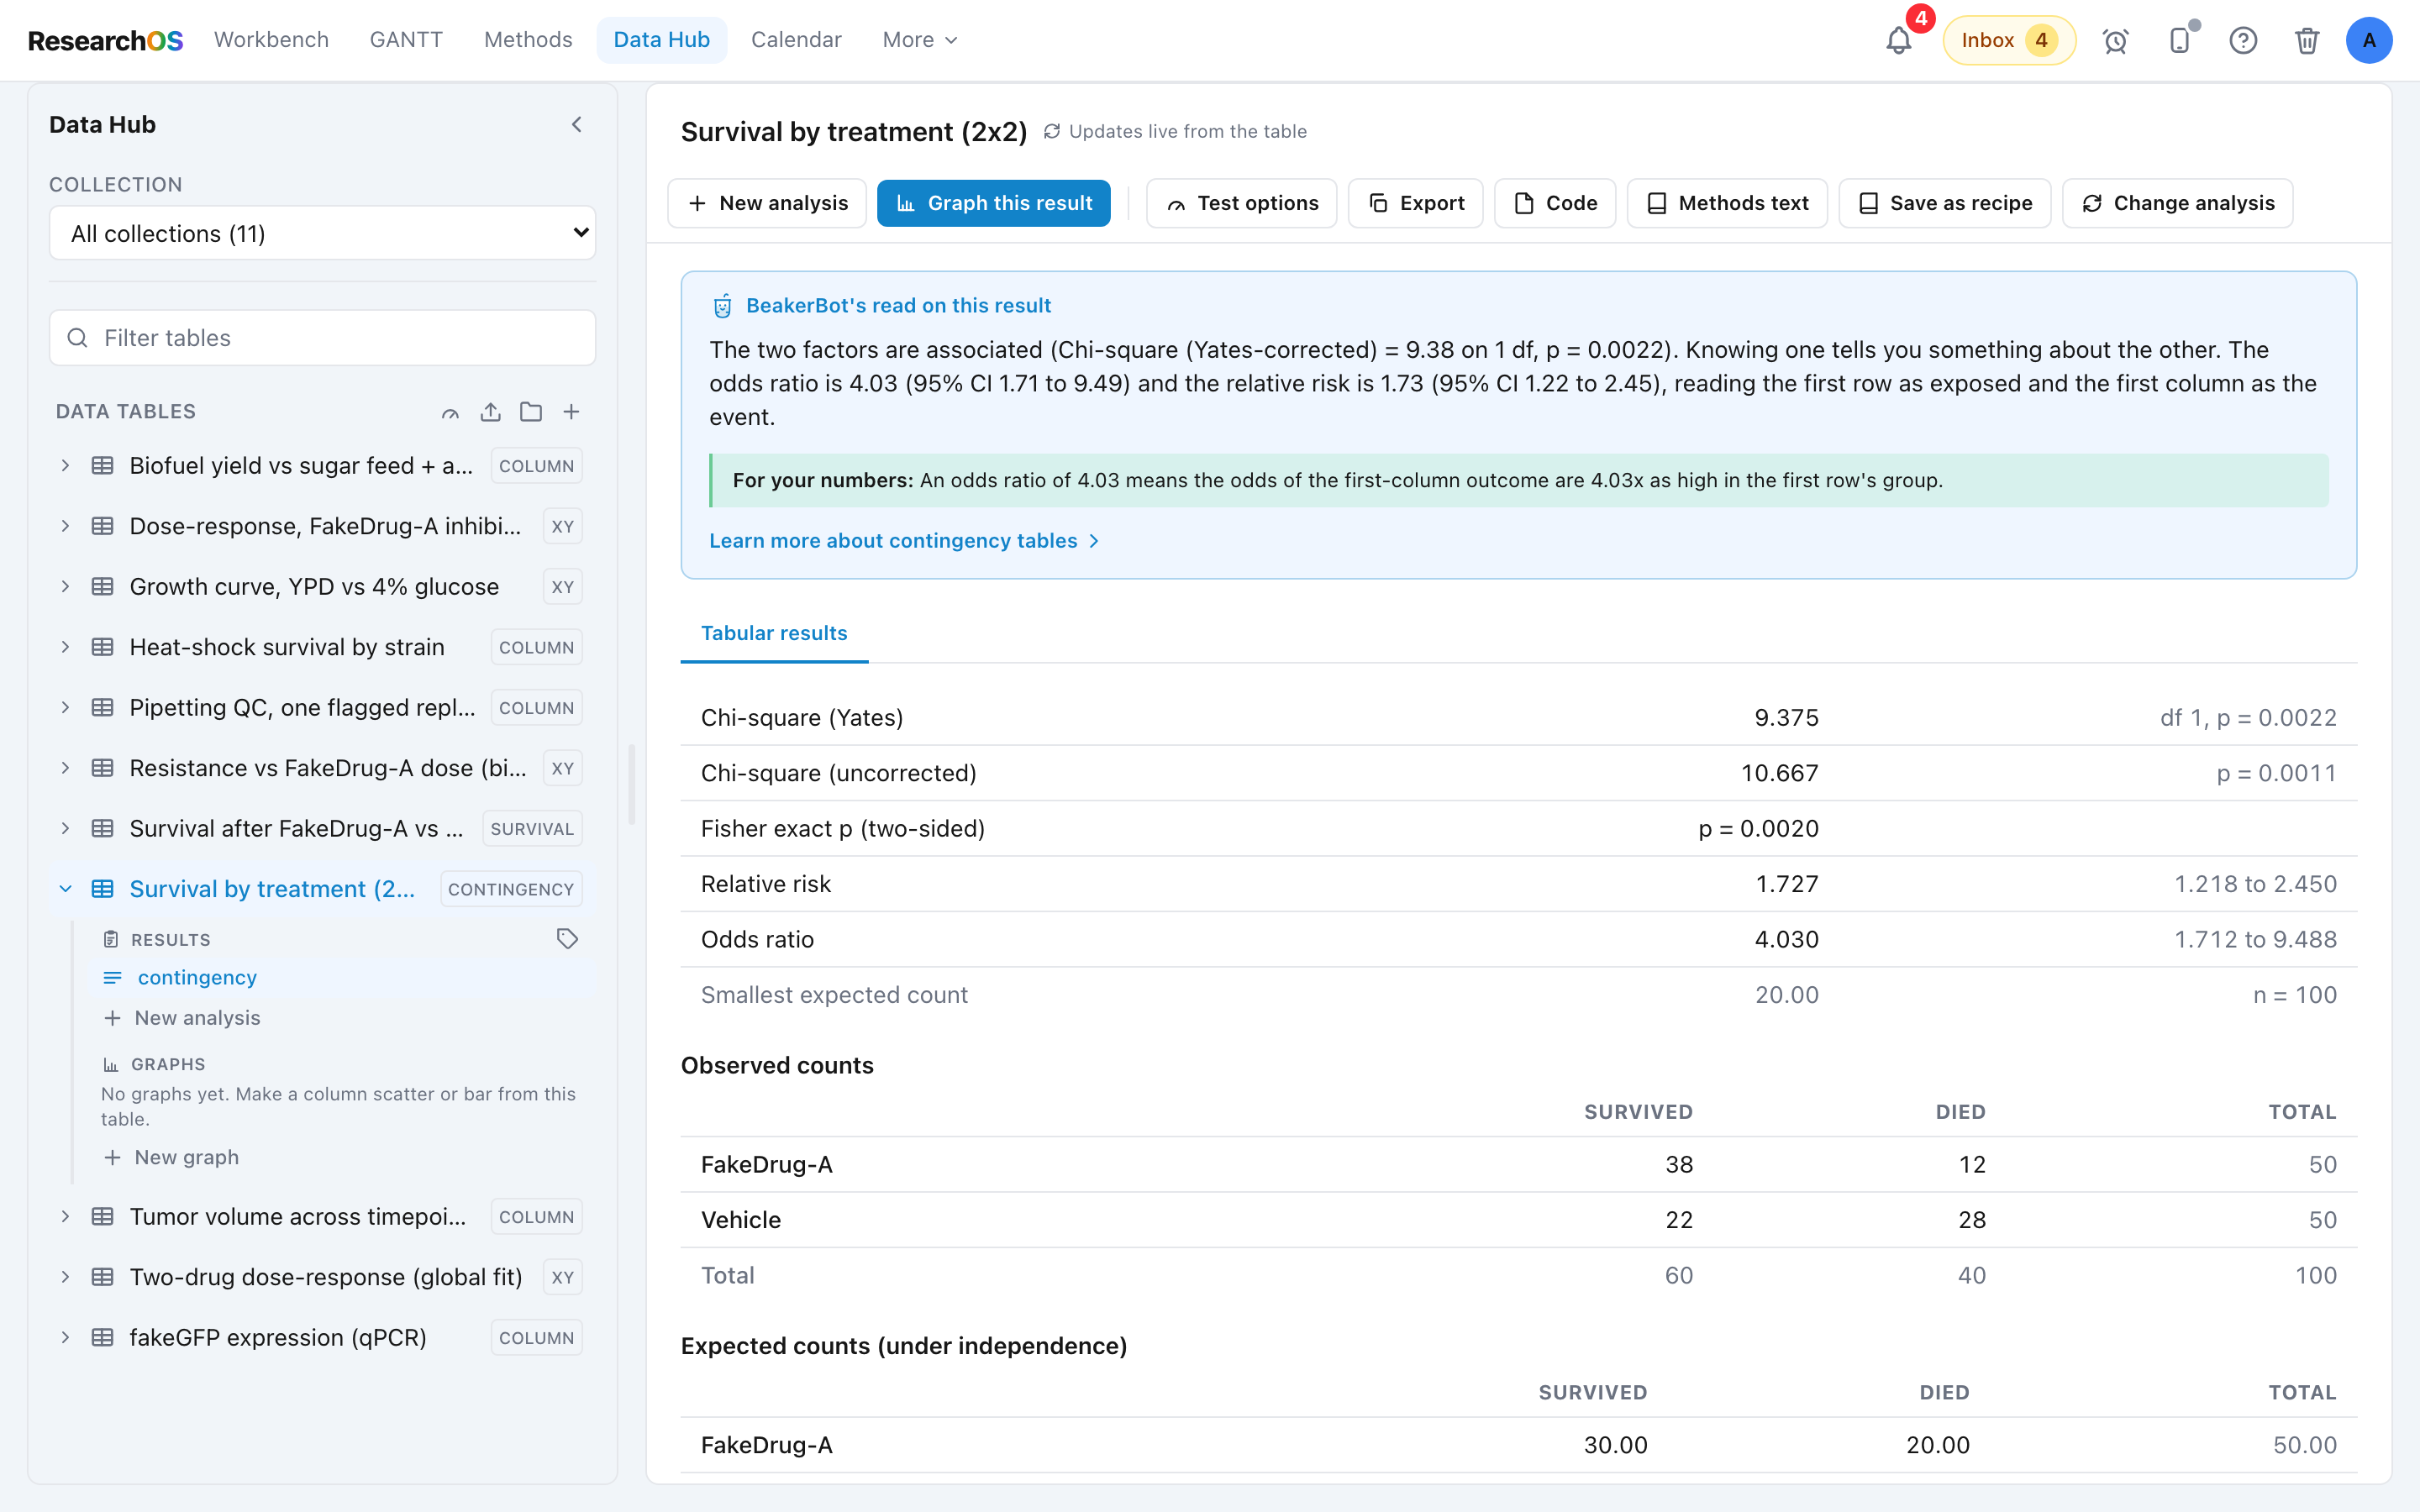Go to Methods page
This screenshot has height=1512, width=2420.
(x=528, y=40)
